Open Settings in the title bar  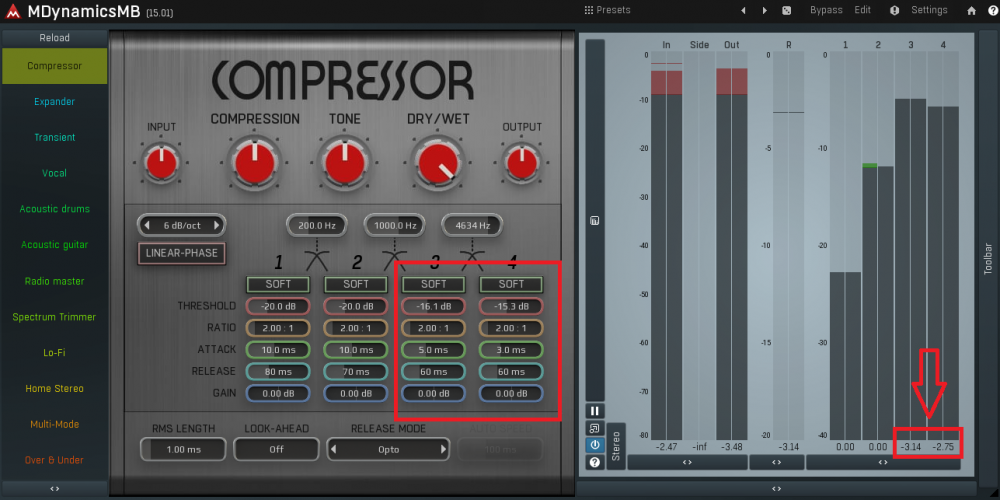pyautogui.click(x=929, y=10)
